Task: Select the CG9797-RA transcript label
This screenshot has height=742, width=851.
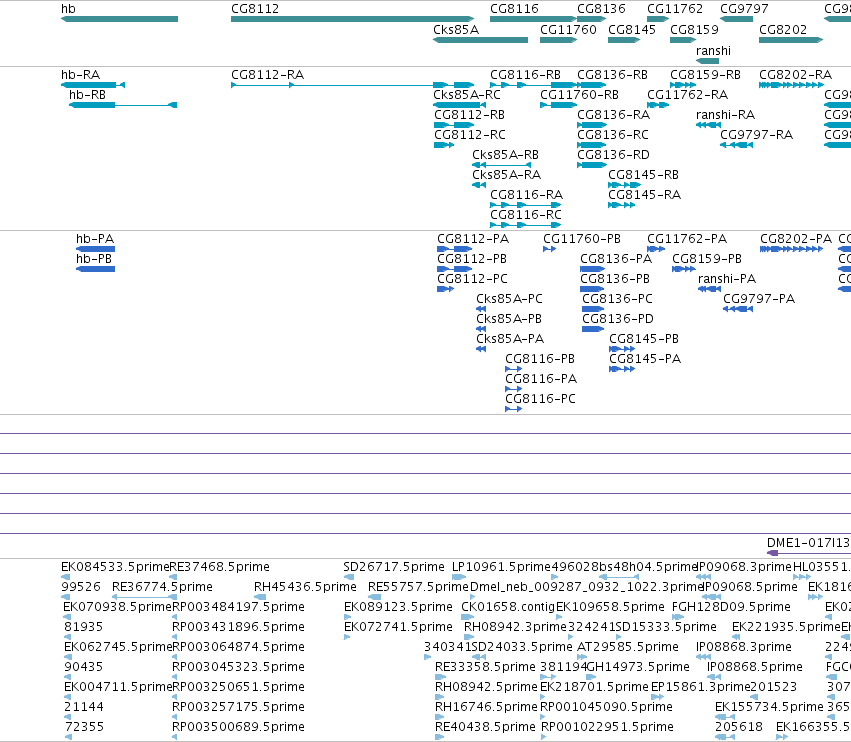Action: coord(757,135)
